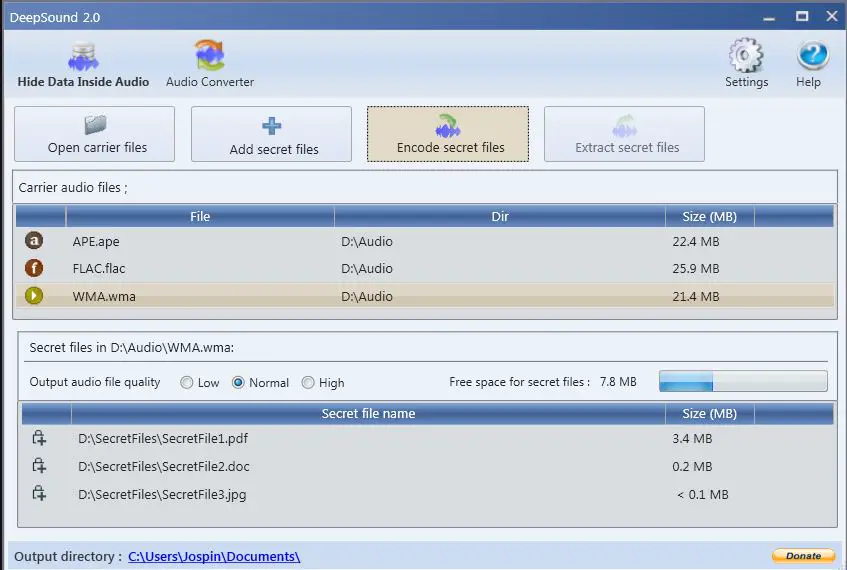Click the D:\Audio directory of FLAC.flac
Image resolution: width=847 pixels, height=570 pixels.
[x=367, y=269]
